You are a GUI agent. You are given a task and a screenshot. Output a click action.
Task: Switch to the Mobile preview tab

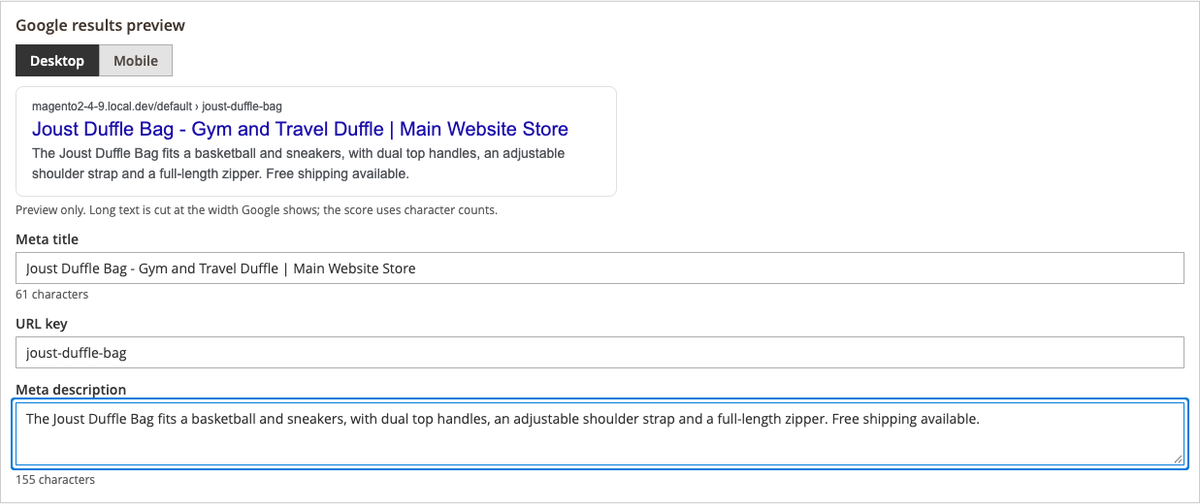(136, 60)
